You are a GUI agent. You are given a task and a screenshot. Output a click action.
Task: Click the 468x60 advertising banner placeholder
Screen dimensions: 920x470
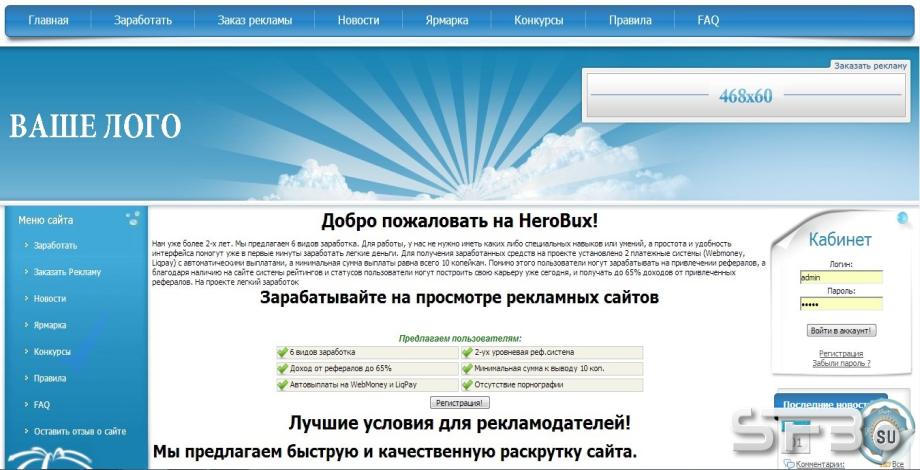click(x=746, y=96)
